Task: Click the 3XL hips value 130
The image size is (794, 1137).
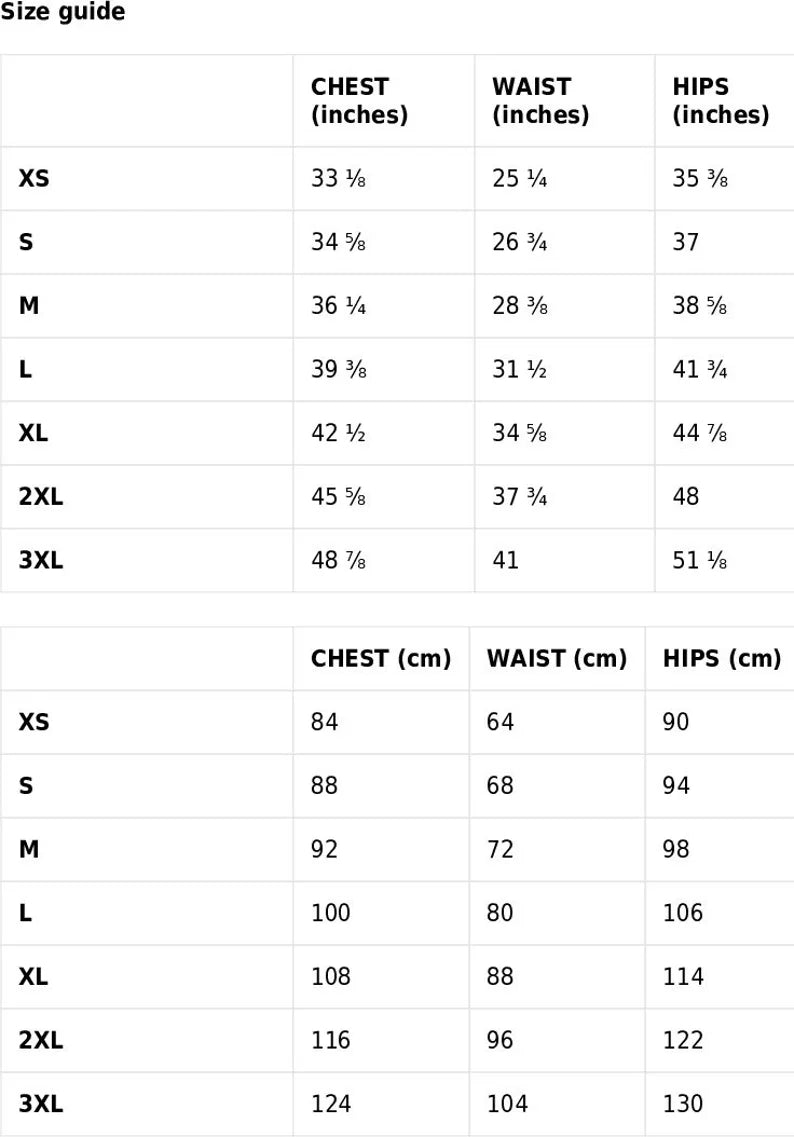Action: pyautogui.click(x=683, y=1104)
